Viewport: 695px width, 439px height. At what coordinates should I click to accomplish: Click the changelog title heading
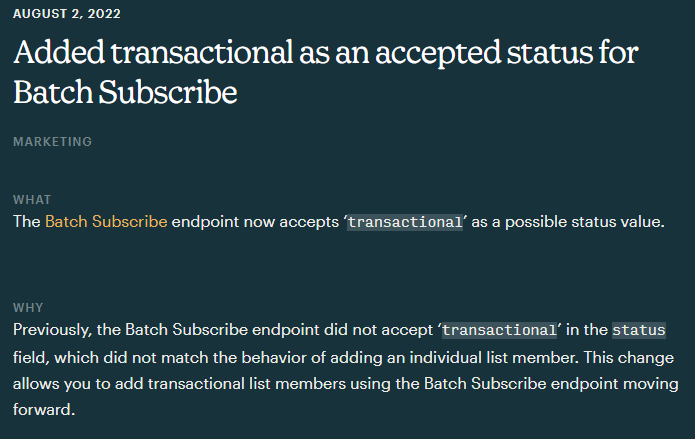pyautogui.click(x=326, y=72)
